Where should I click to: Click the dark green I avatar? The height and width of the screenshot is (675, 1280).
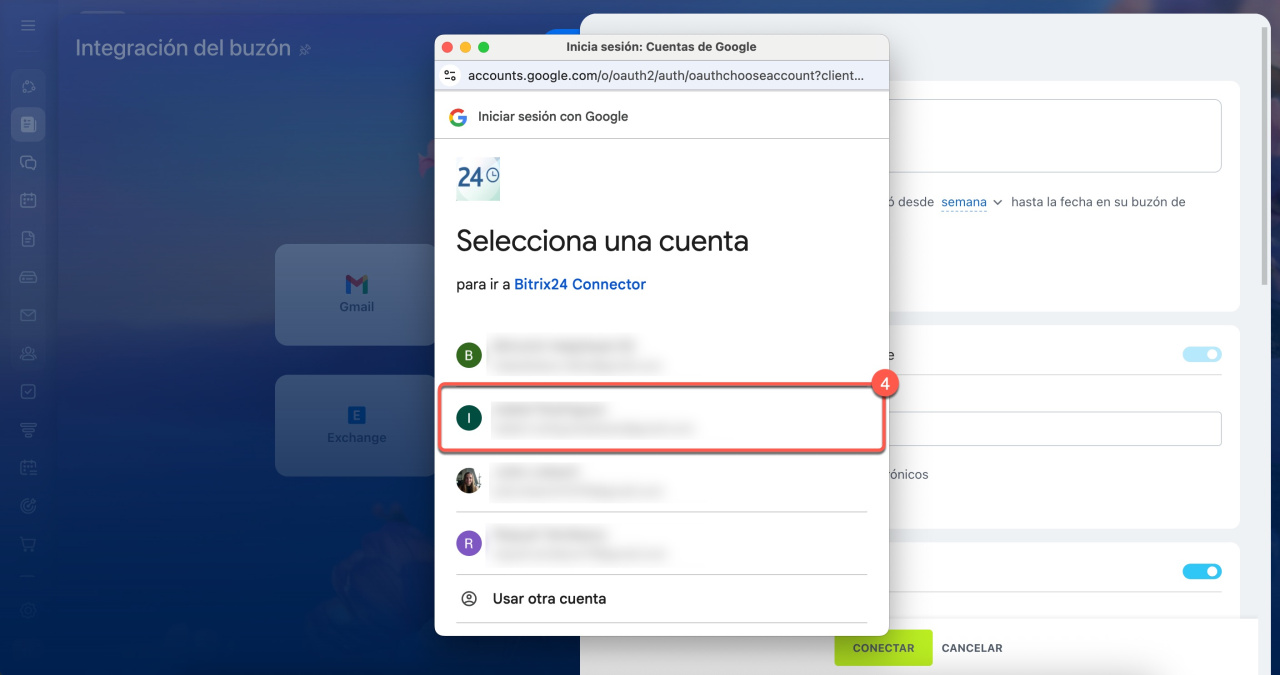[x=469, y=418]
